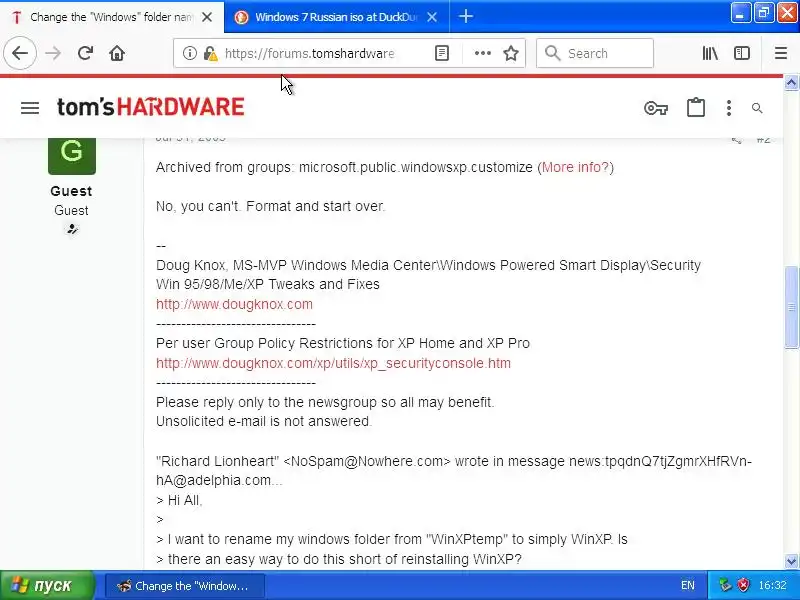
Task: Open the Firefox home page
Action: tap(117, 53)
